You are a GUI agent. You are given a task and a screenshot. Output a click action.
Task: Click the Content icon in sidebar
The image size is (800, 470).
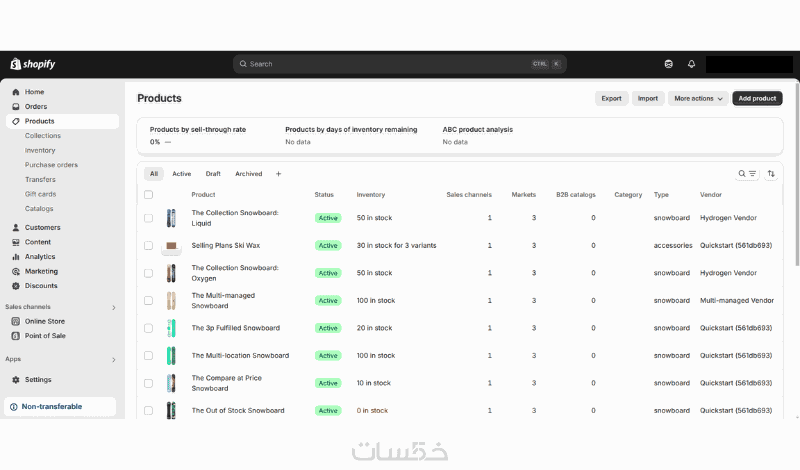tap(16, 242)
